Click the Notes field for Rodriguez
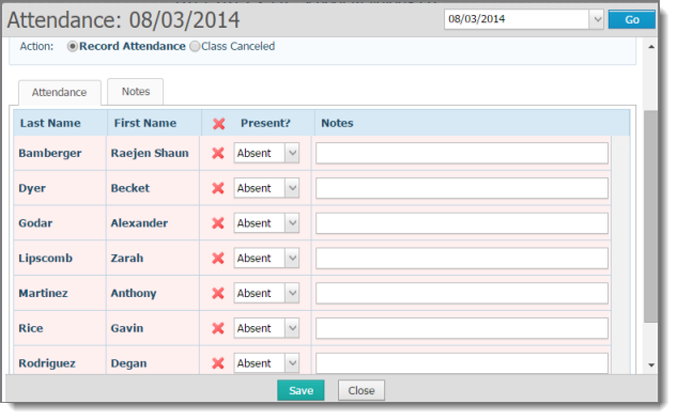The image size is (676, 419). (462, 363)
